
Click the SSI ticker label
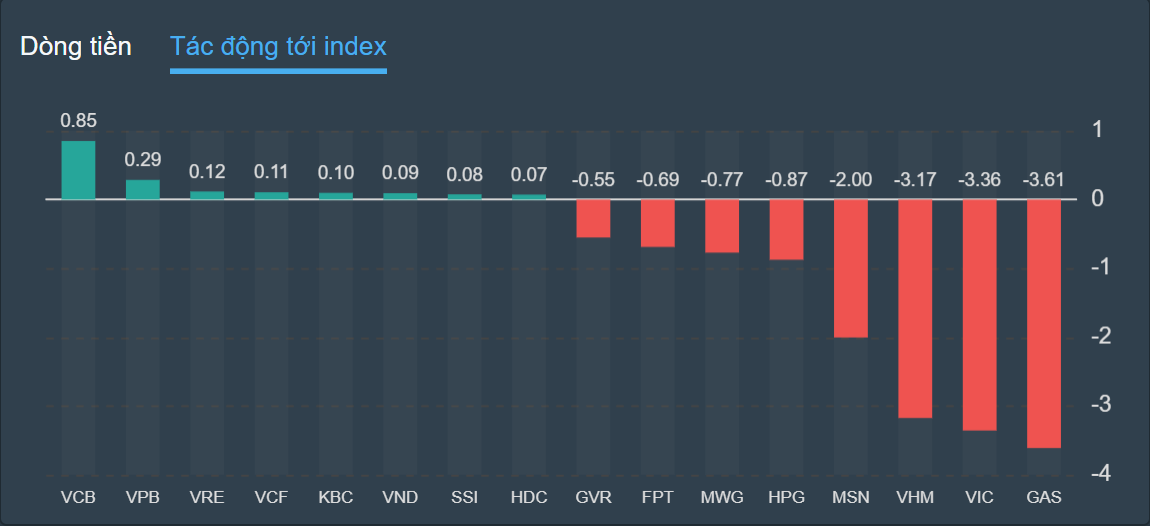pos(464,497)
